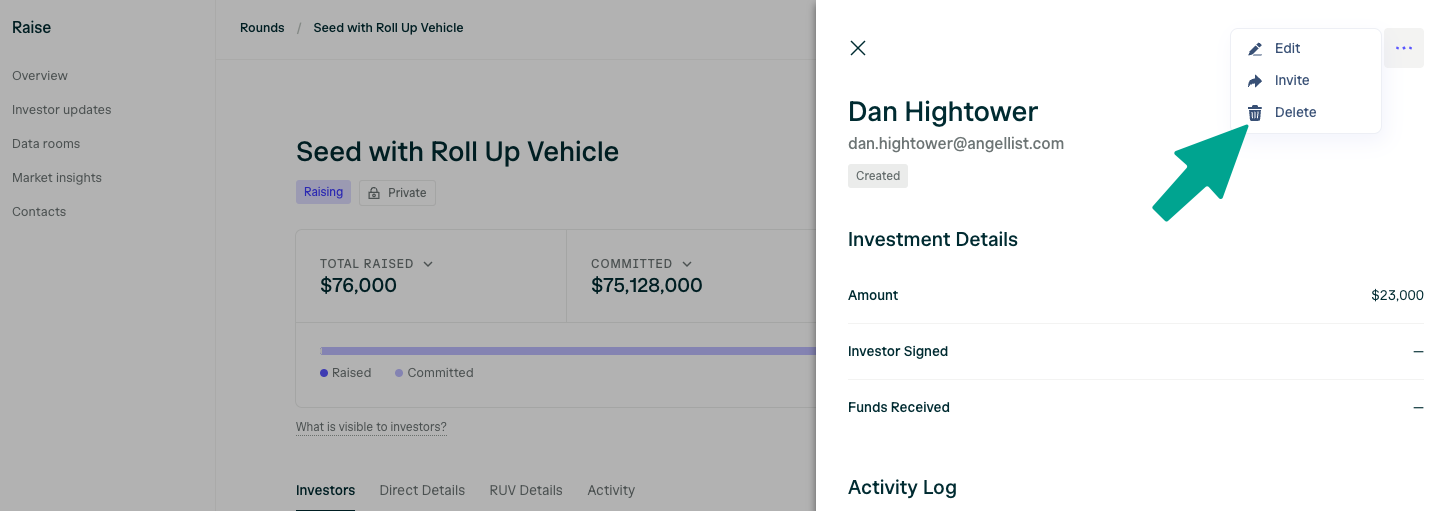Viewport: 1451px width, 511px height.
Task: Open Investor updates in sidebar
Action: 62,110
